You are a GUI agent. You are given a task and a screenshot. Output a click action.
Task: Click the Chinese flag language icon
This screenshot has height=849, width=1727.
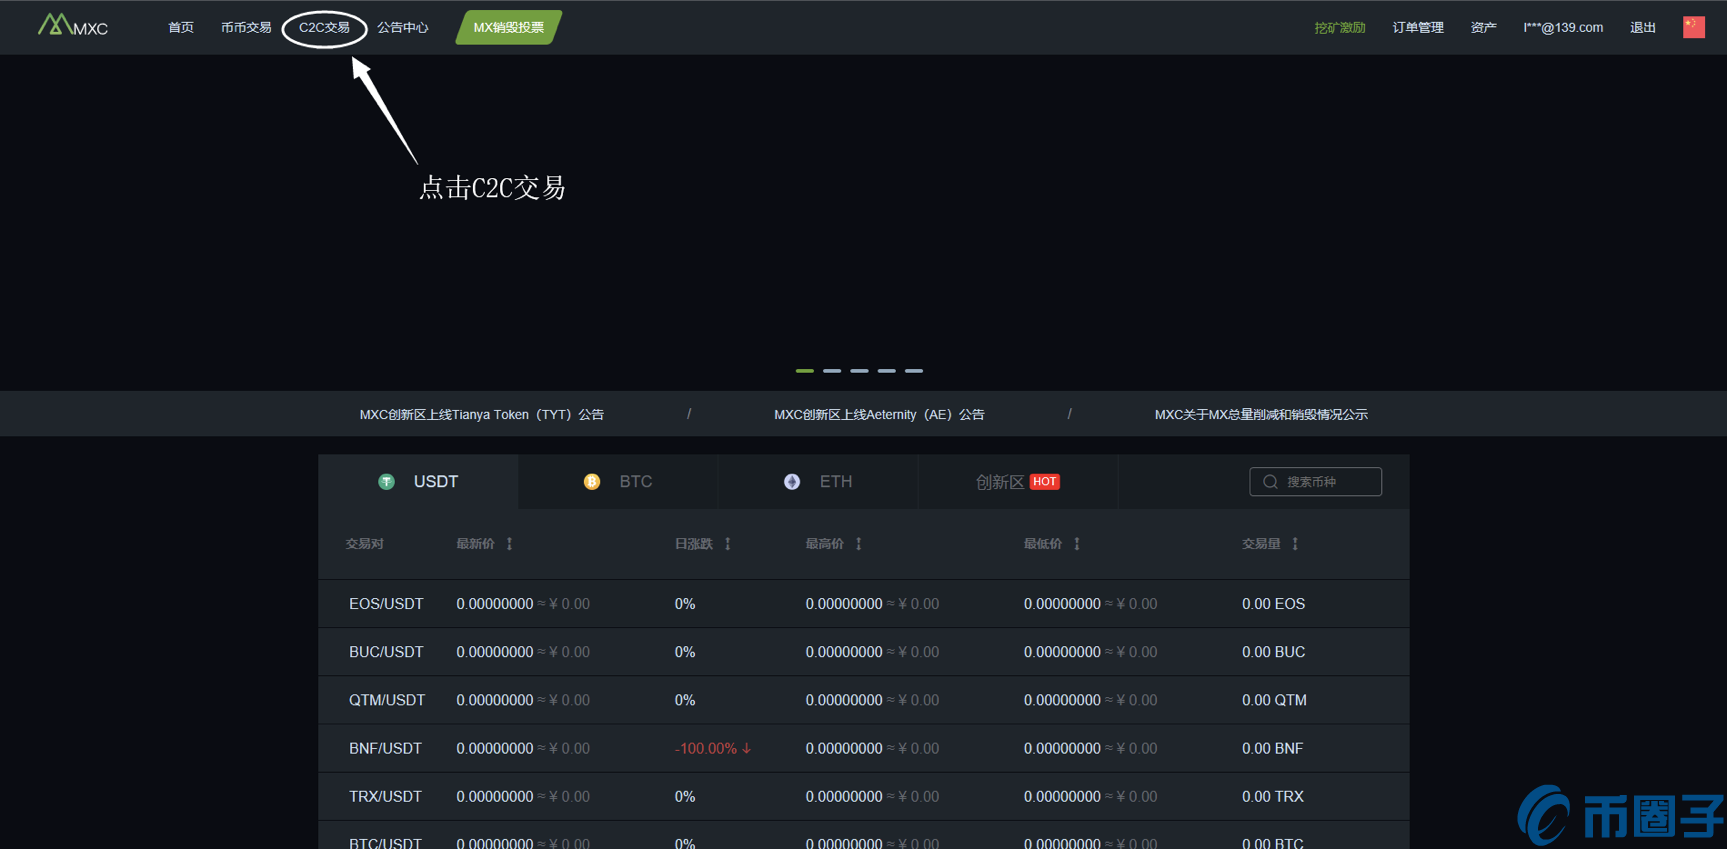pos(1693,27)
